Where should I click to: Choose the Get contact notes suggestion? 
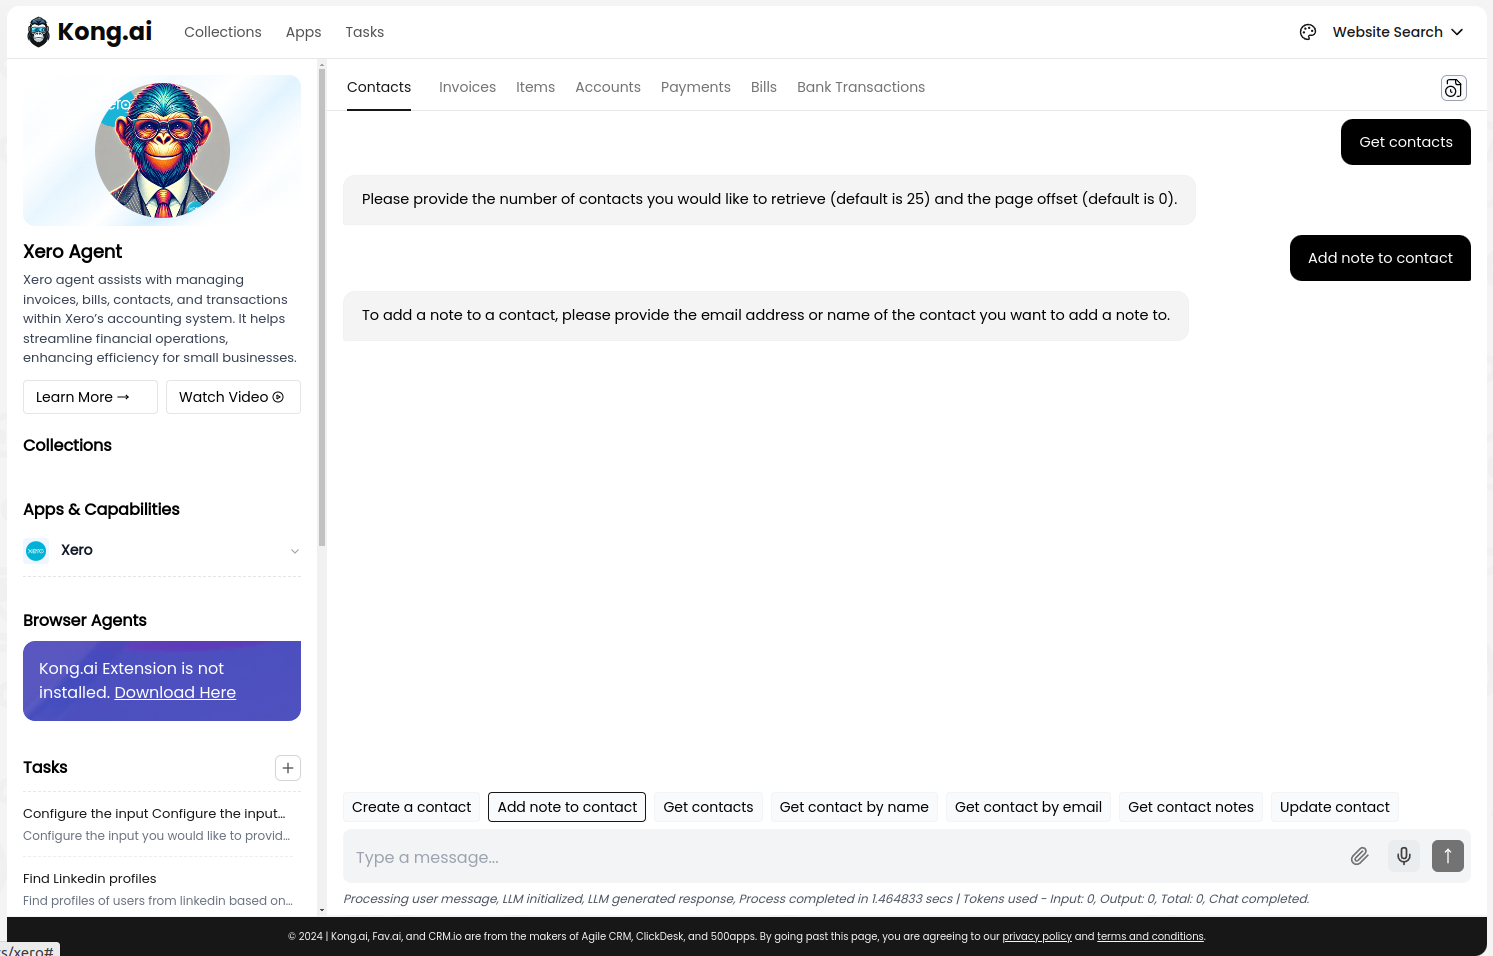tap(1190, 807)
